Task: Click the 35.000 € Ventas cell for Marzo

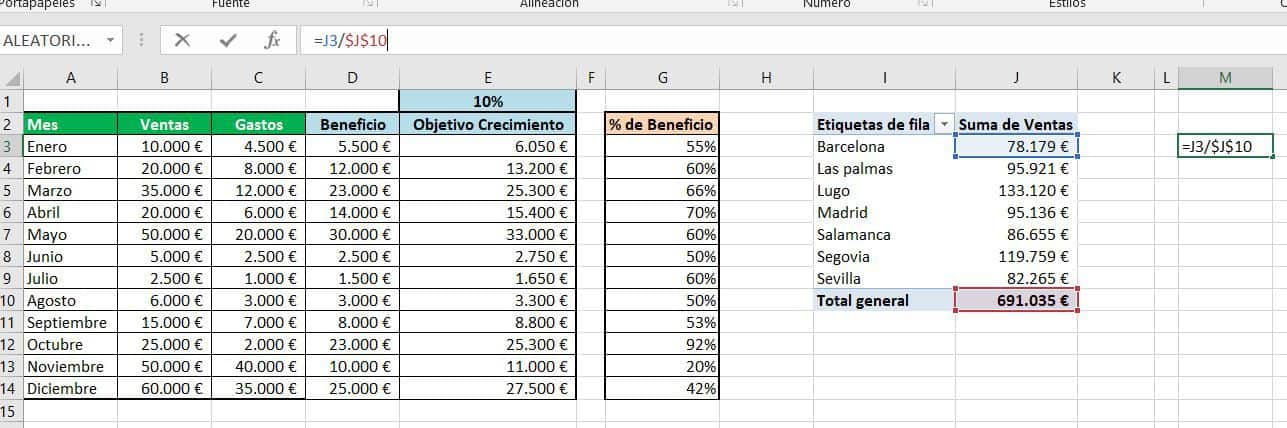Action: [x=164, y=190]
